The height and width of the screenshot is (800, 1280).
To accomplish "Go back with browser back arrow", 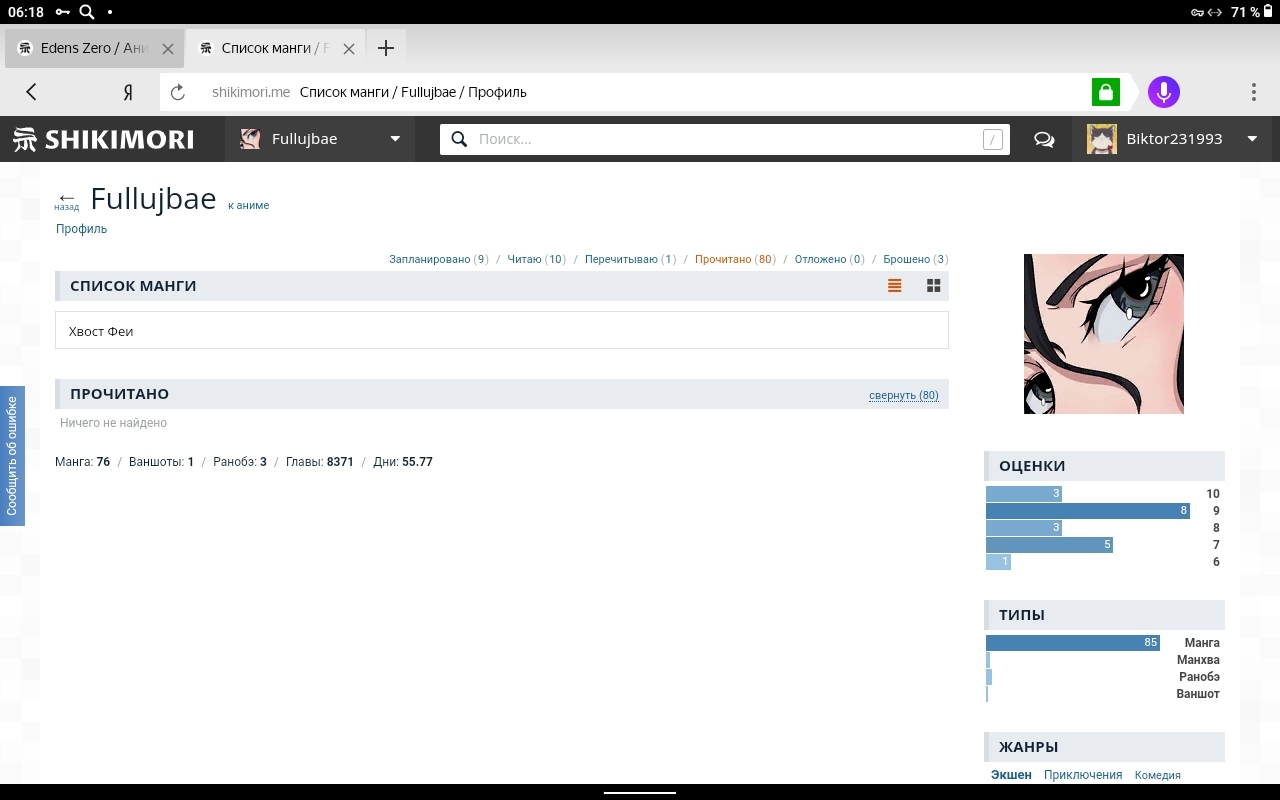I will (31, 92).
